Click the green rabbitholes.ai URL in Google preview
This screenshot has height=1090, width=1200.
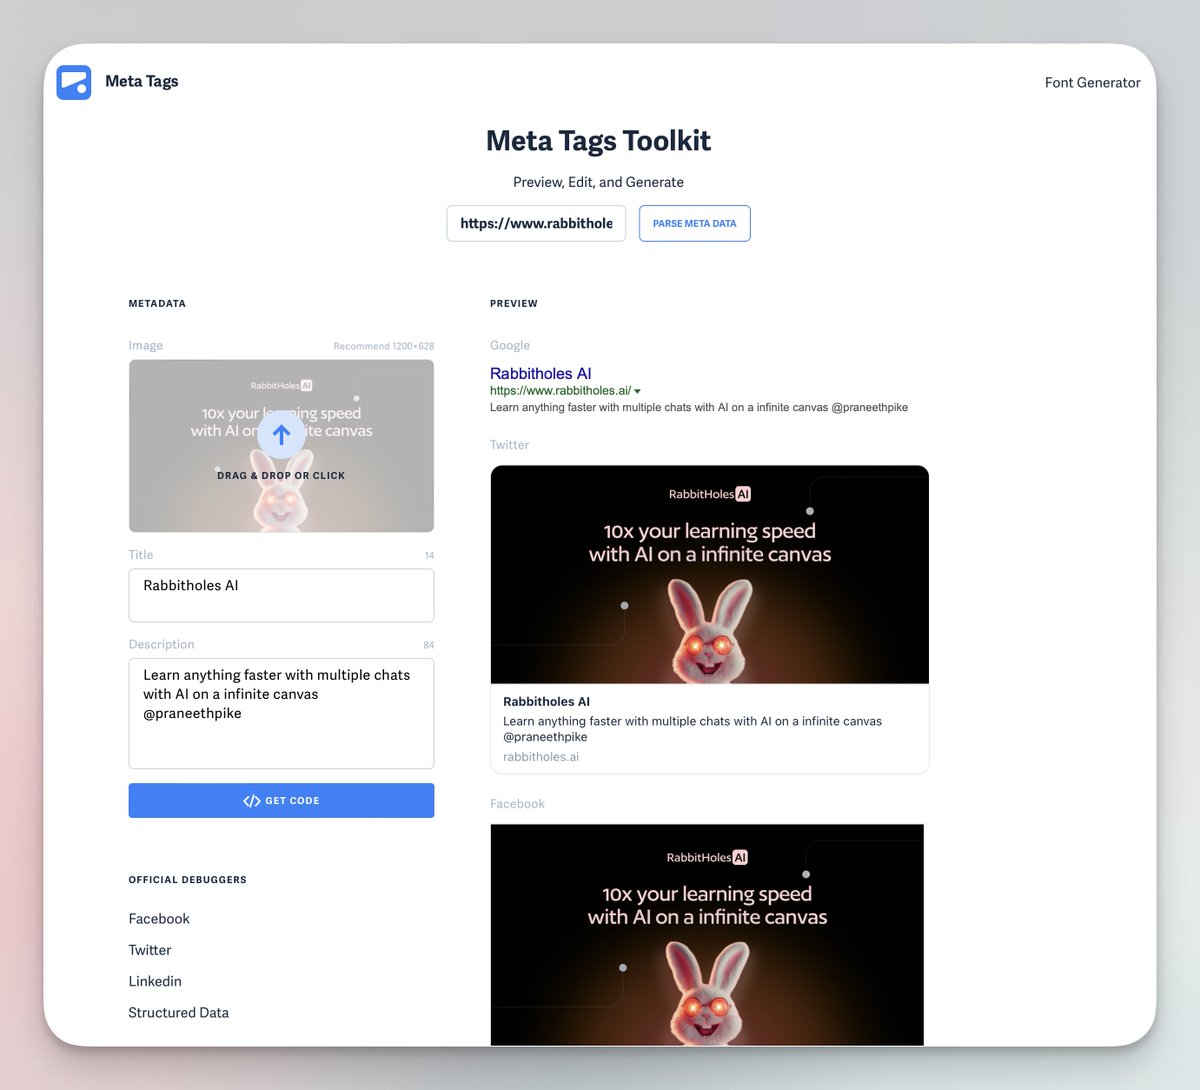tap(560, 391)
